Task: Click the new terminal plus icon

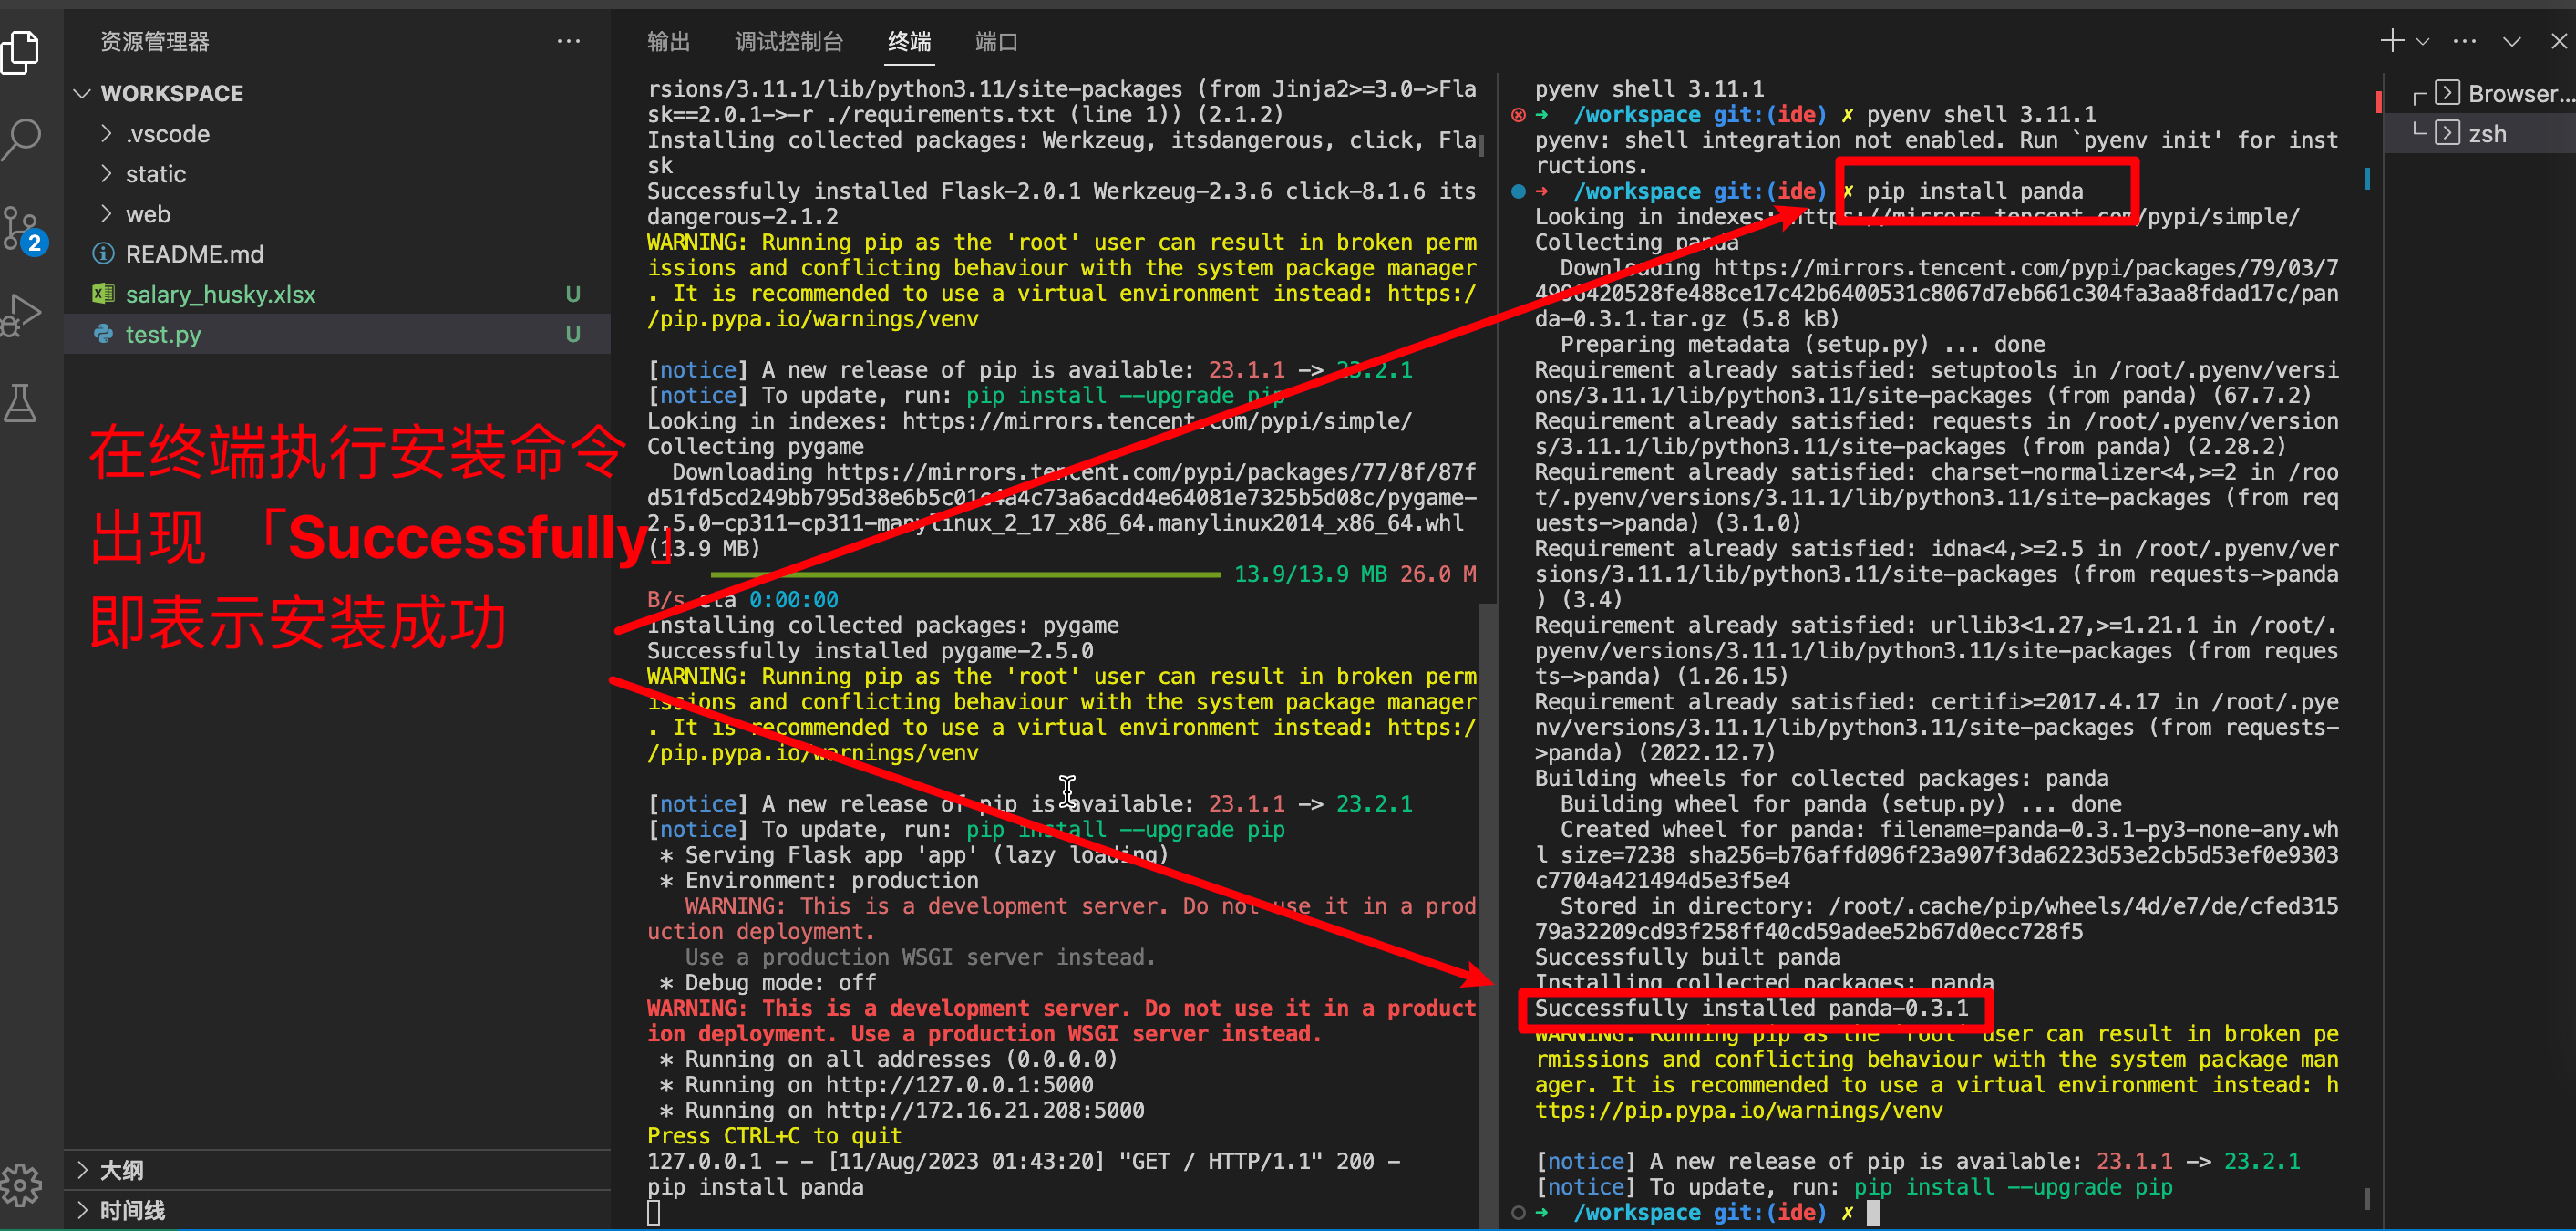Action: [x=2391, y=41]
